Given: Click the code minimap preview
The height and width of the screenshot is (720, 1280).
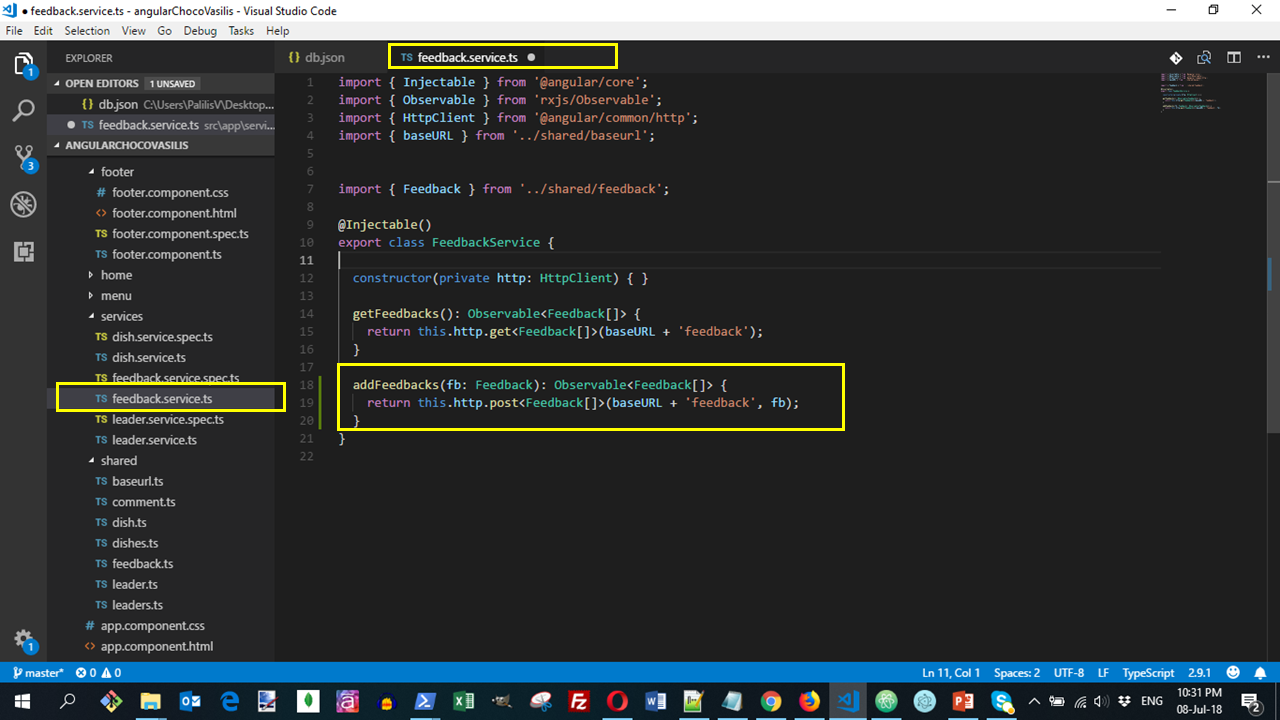Looking at the screenshot, I should 1191,92.
